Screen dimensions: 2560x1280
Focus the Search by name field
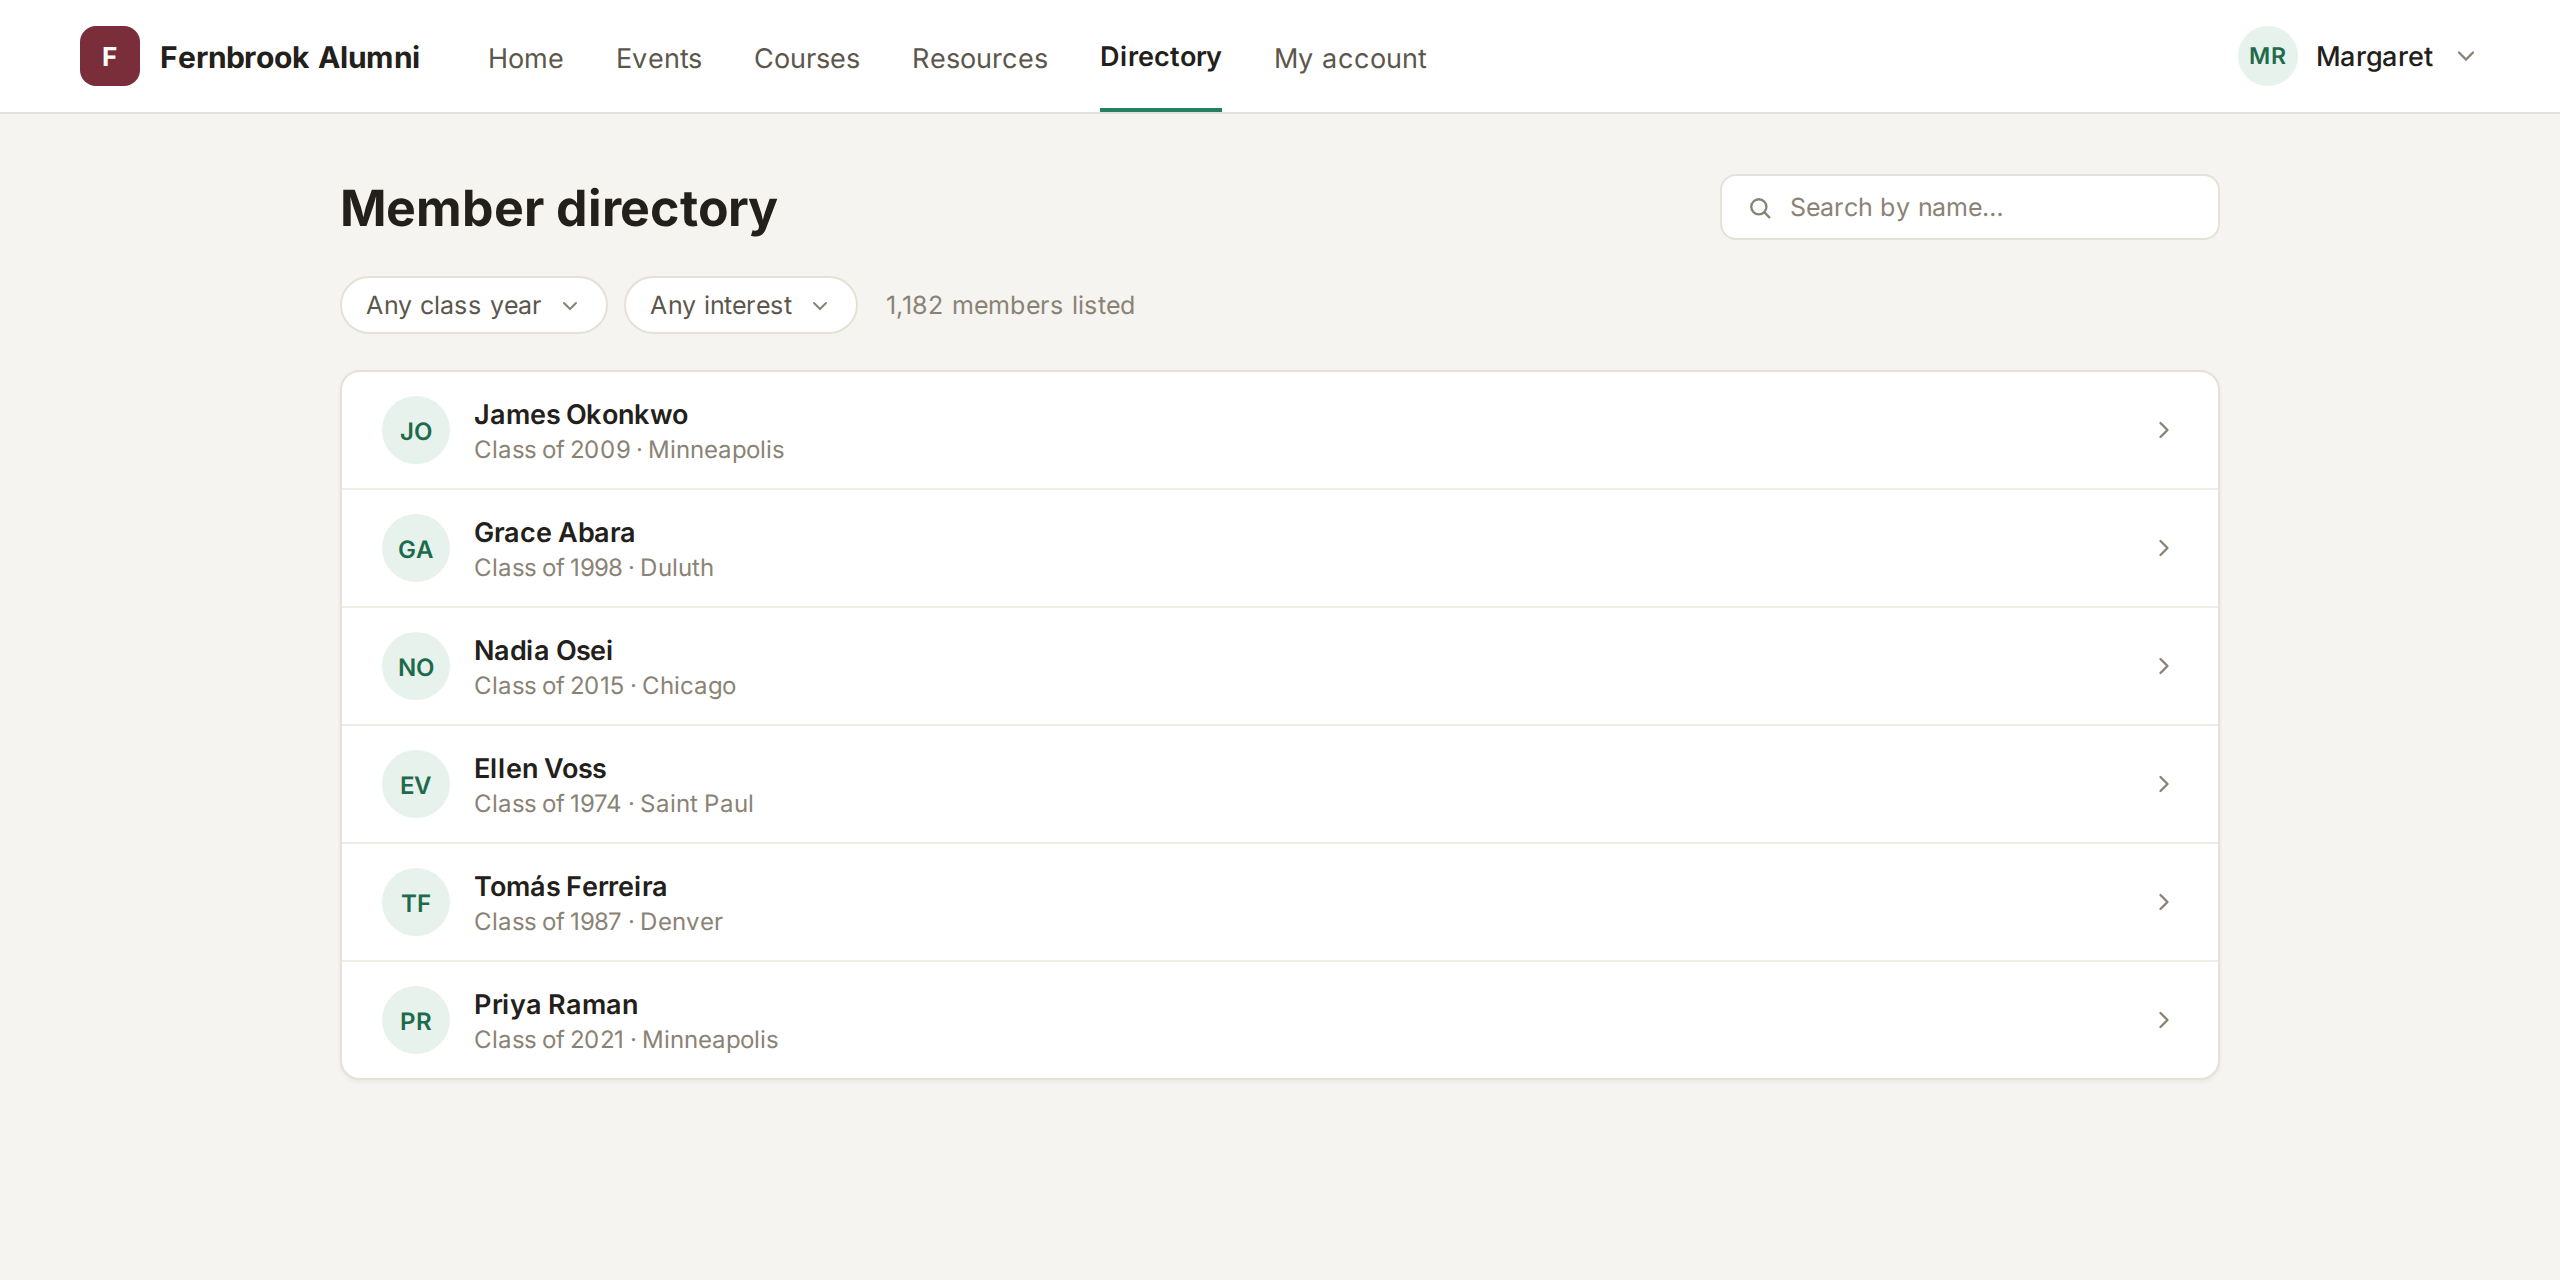click(x=1969, y=207)
